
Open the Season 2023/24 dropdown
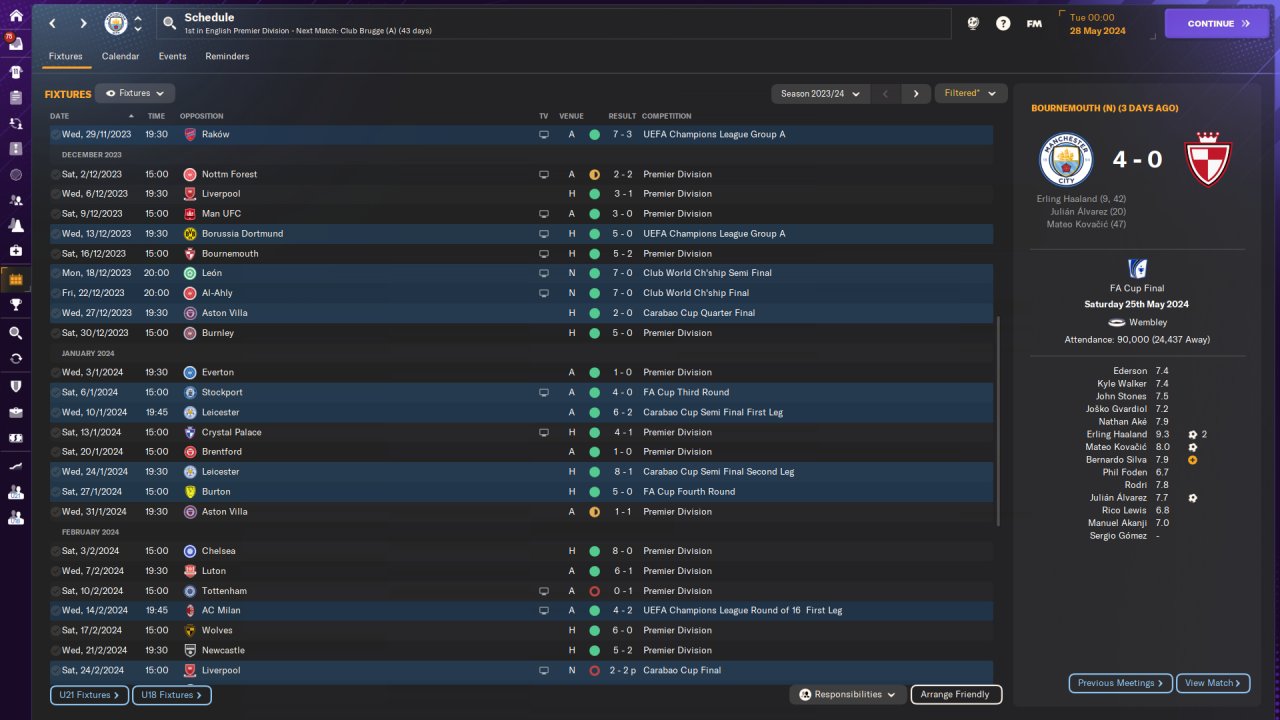[x=819, y=93]
